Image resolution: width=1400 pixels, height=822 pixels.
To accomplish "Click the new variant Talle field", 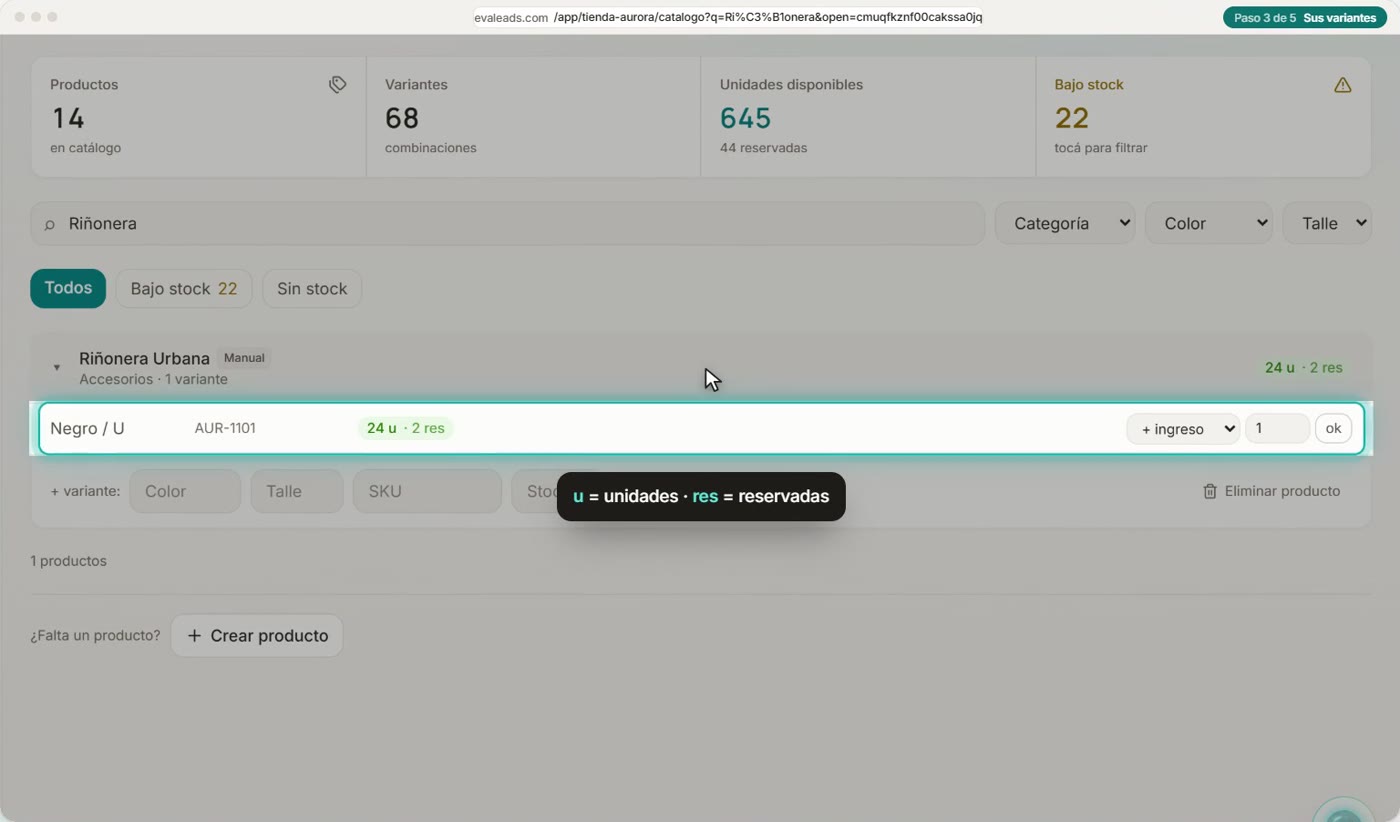I will tap(297, 491).
